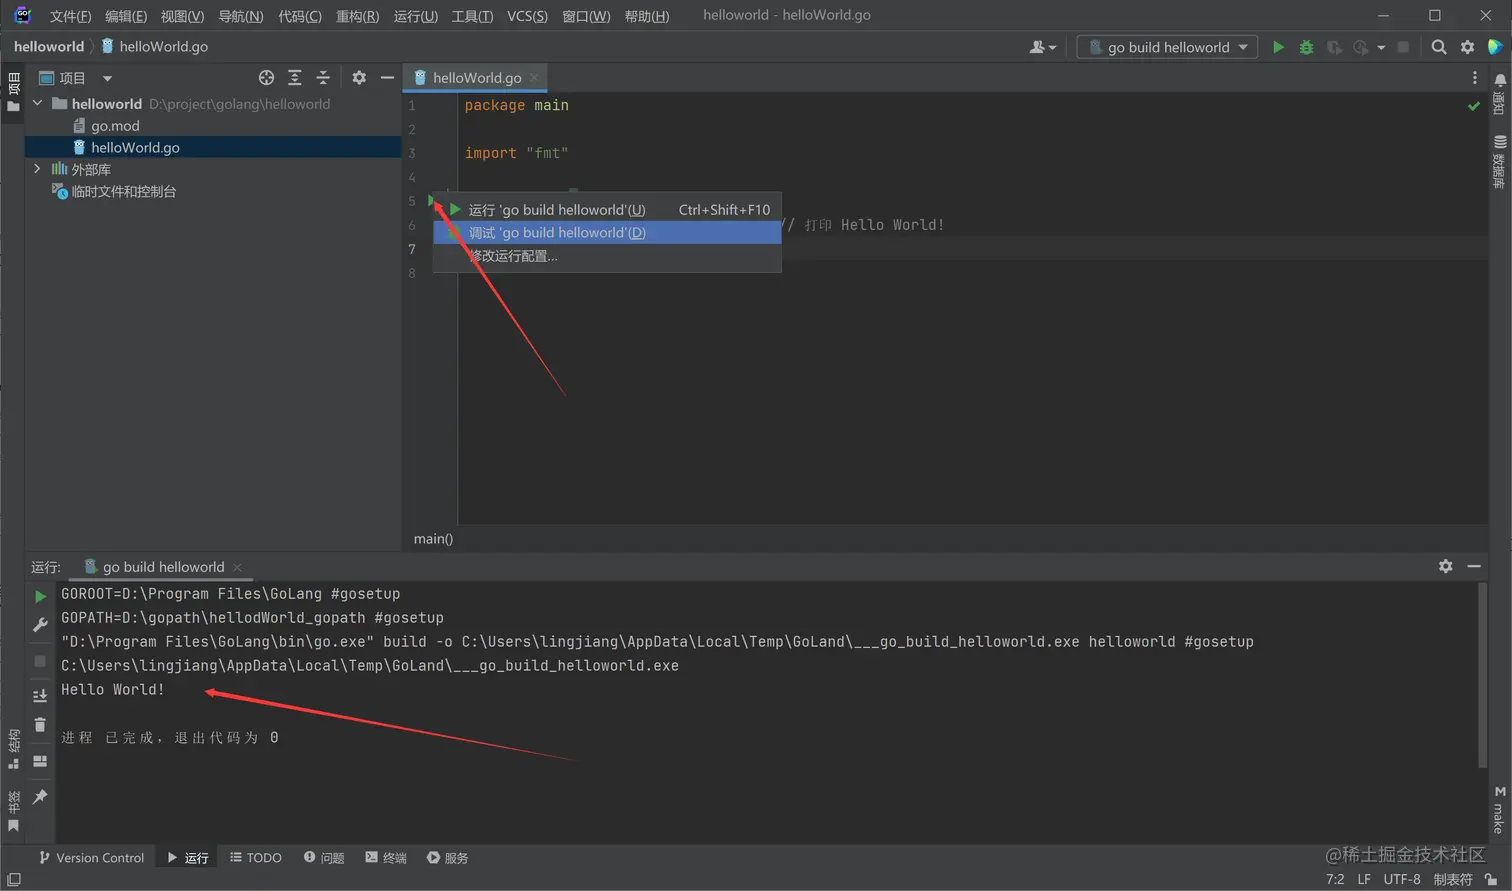Viewport: 1512px width, 891px height.
Task: Open 导航(N) menu
Action: click(240, 16)
